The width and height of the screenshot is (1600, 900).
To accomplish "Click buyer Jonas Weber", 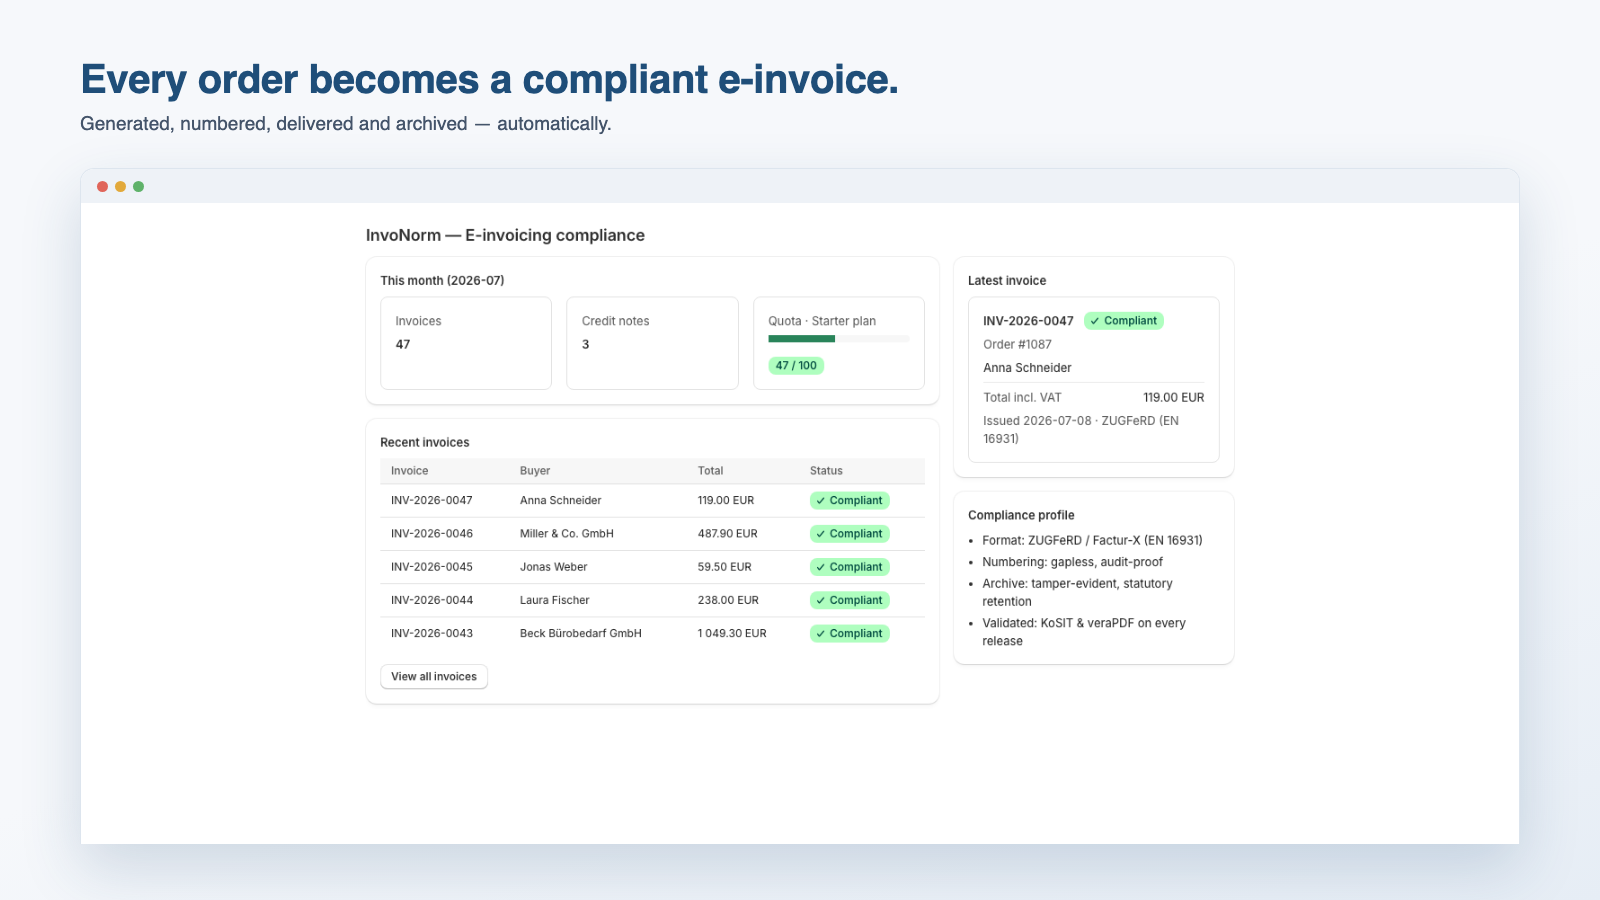I will pos(554,567).
